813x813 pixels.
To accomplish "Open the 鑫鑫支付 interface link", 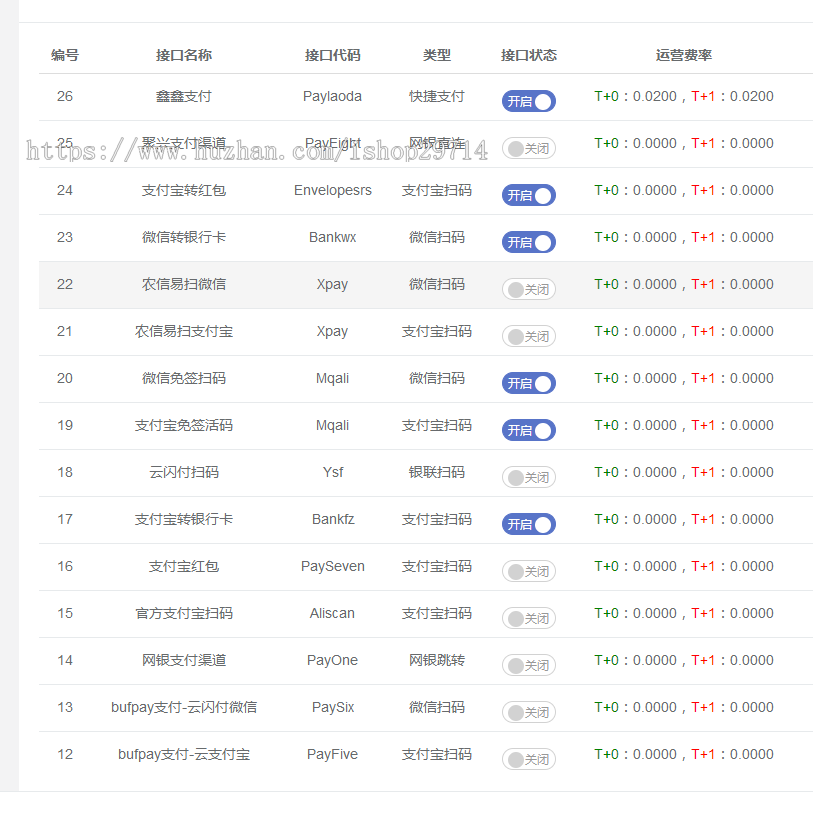I will [x=183, y=96].
